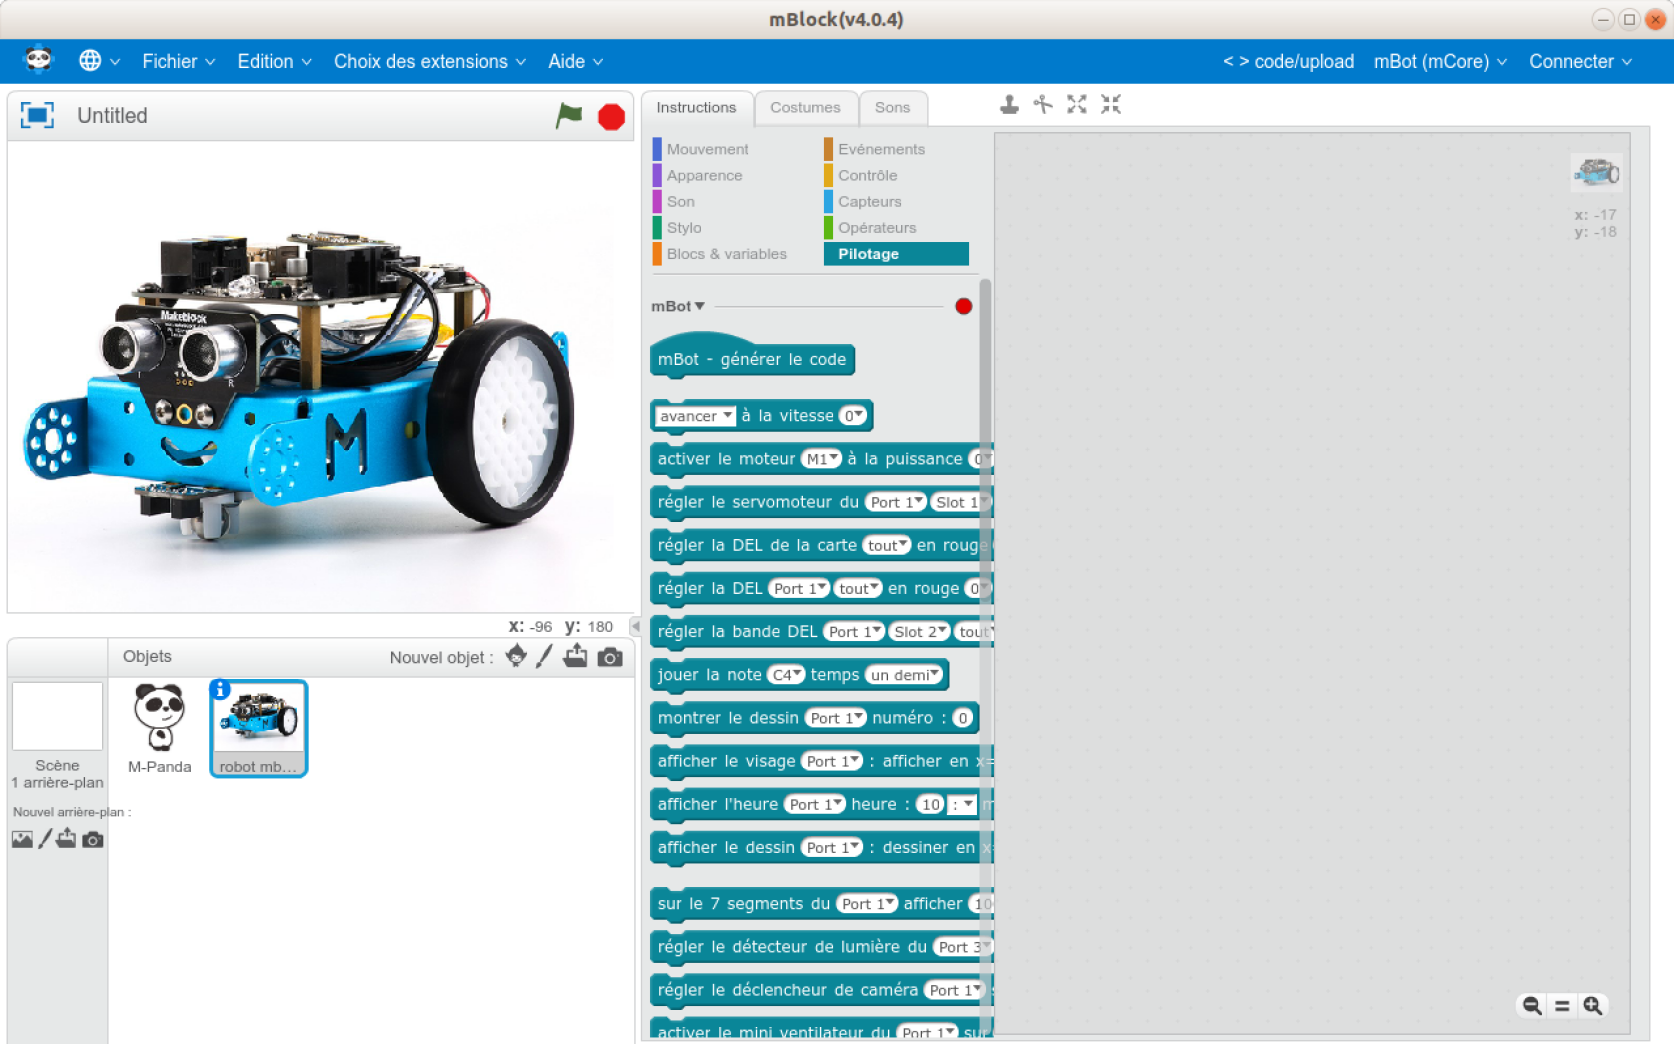1674x1044 pixels.
Task: Select the Contrôle block category
Action: point(867,175)
